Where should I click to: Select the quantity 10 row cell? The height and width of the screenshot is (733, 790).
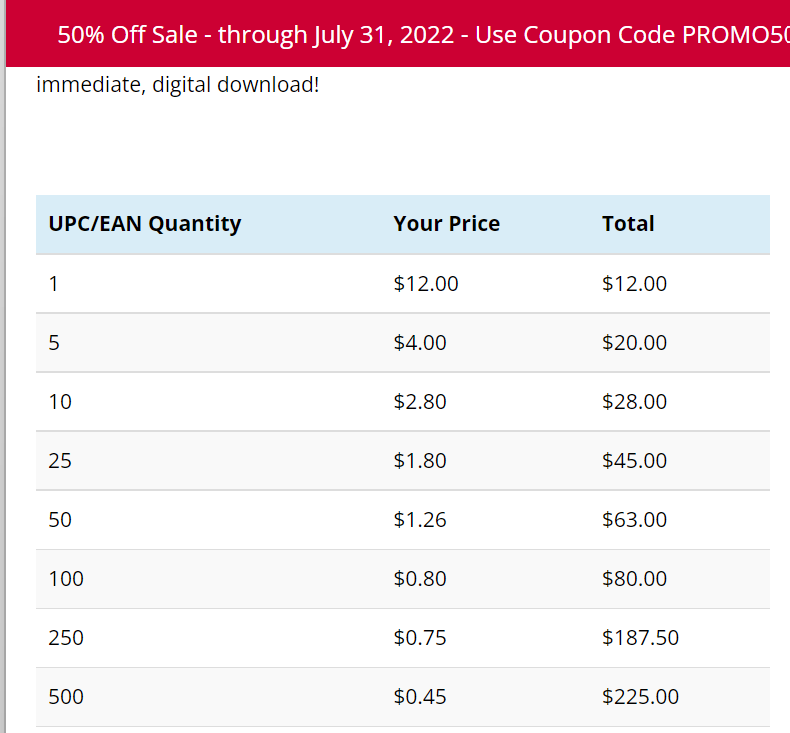(x=60, y=402)
